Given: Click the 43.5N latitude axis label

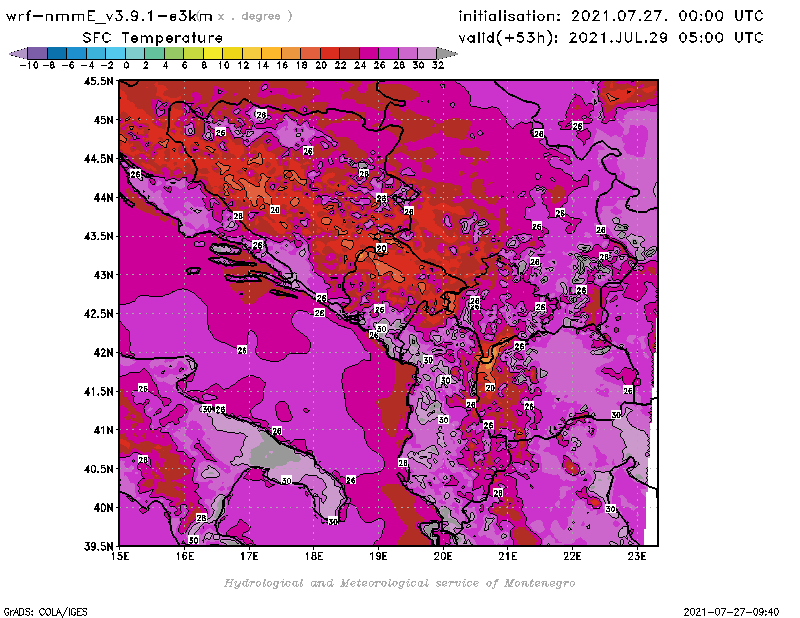Looking at the screenshot, I should coord(98,236).
